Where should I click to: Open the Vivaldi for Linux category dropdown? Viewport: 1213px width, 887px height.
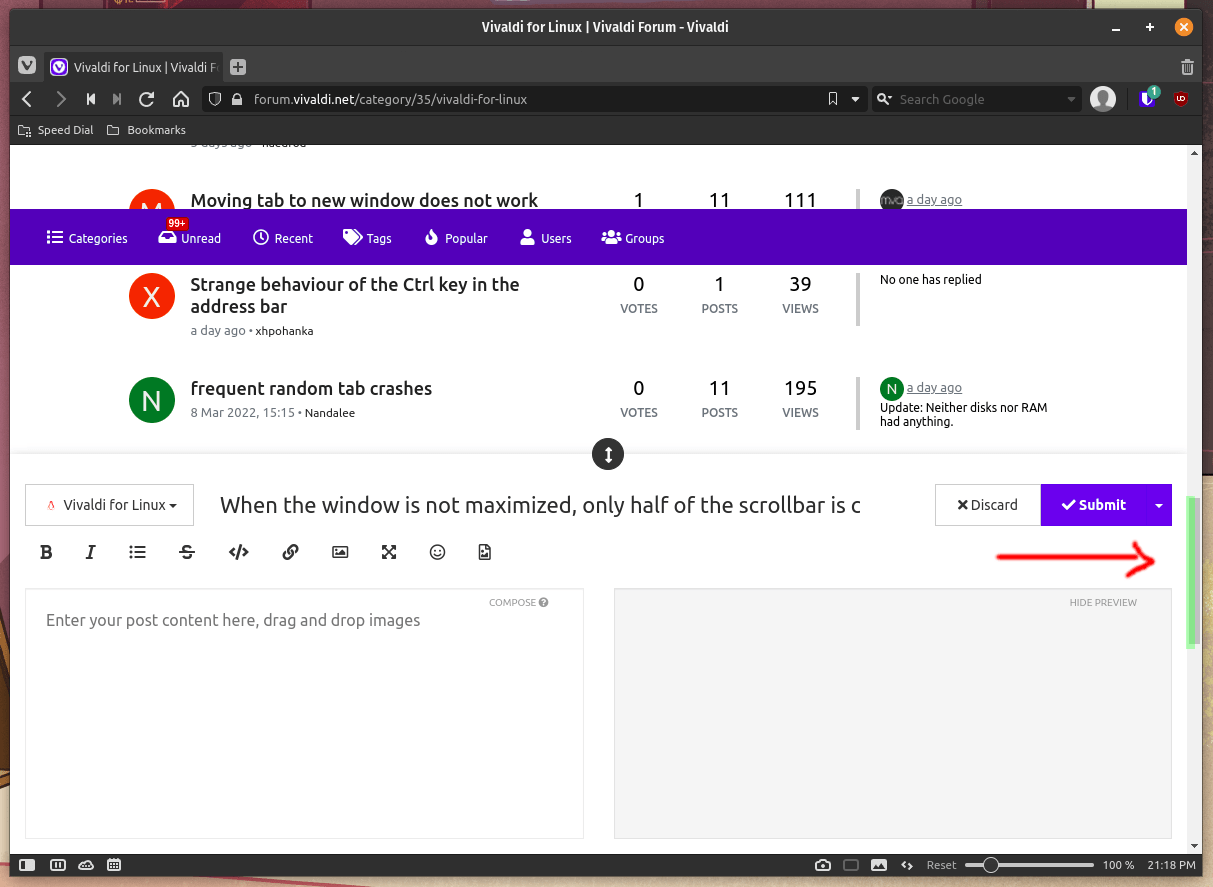click(x=109, y=505)
